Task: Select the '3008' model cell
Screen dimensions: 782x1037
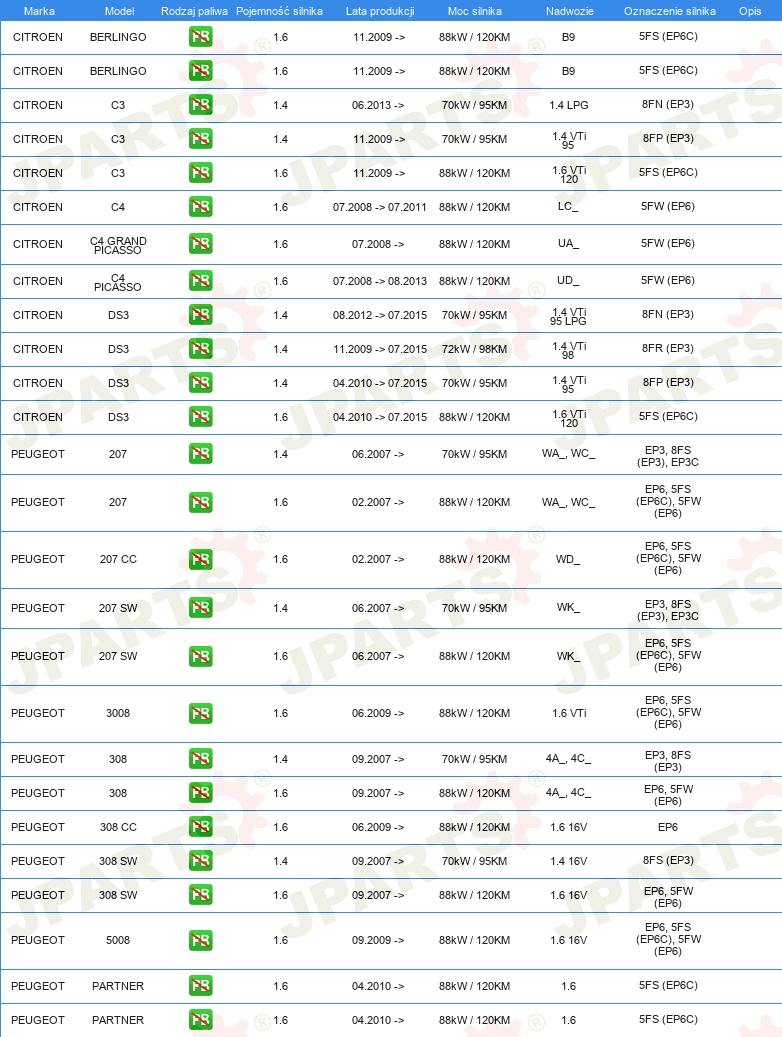Action: [118, 713]
